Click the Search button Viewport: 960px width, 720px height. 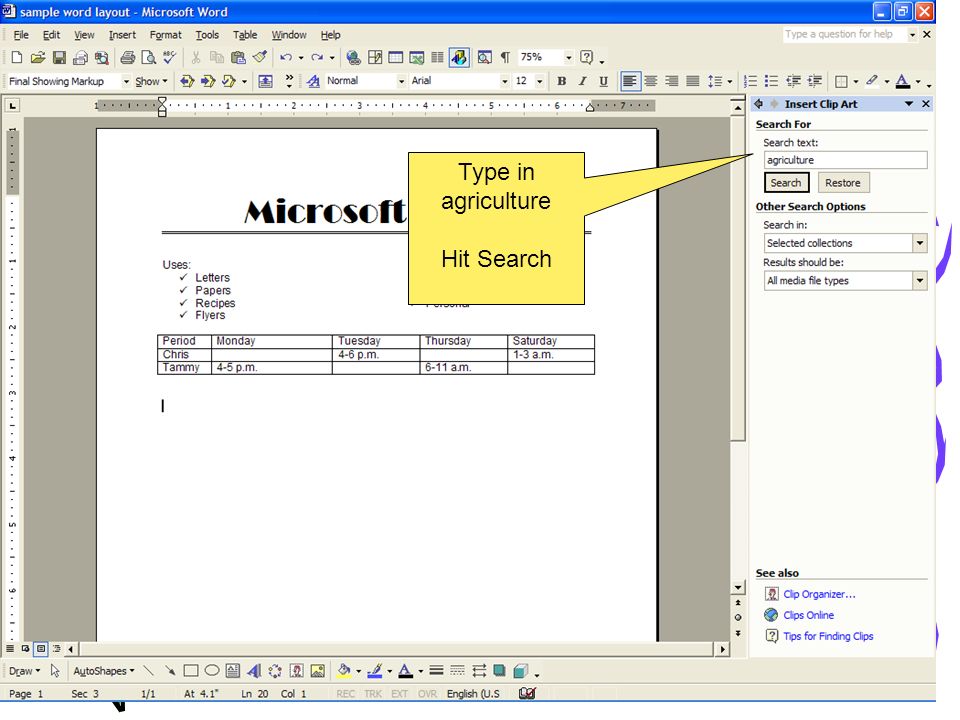786,183
